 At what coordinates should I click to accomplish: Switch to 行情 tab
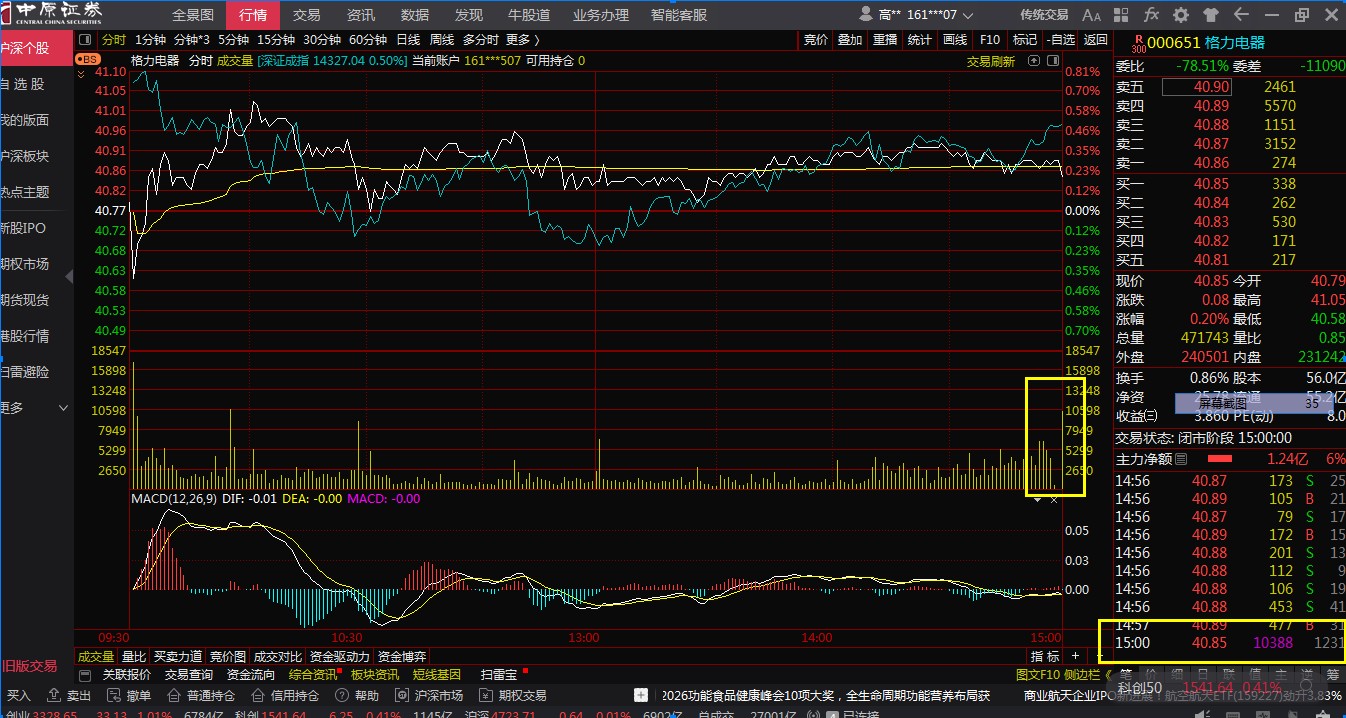tap(253, 15)
